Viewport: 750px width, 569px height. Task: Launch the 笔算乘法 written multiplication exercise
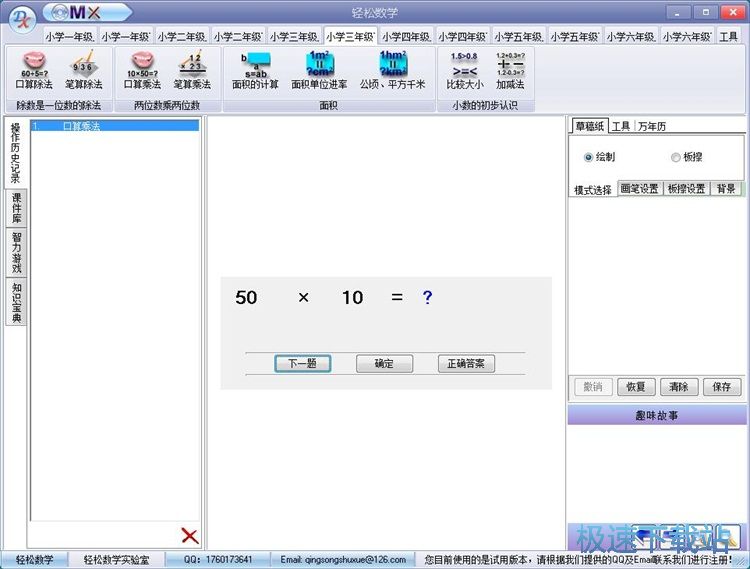[192, 71]
